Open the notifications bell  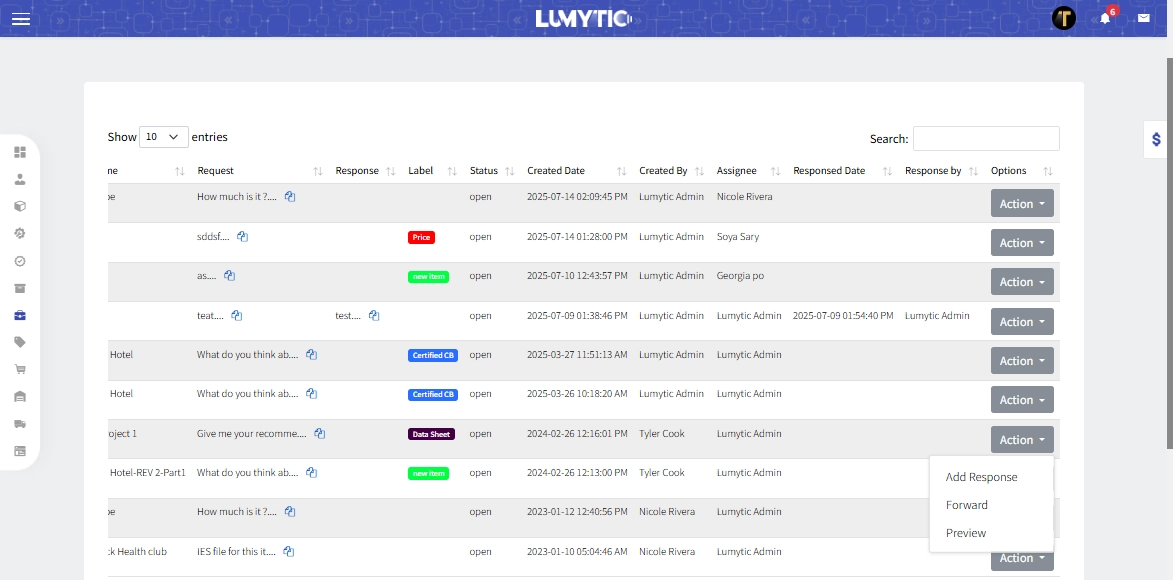[1105, 18]
